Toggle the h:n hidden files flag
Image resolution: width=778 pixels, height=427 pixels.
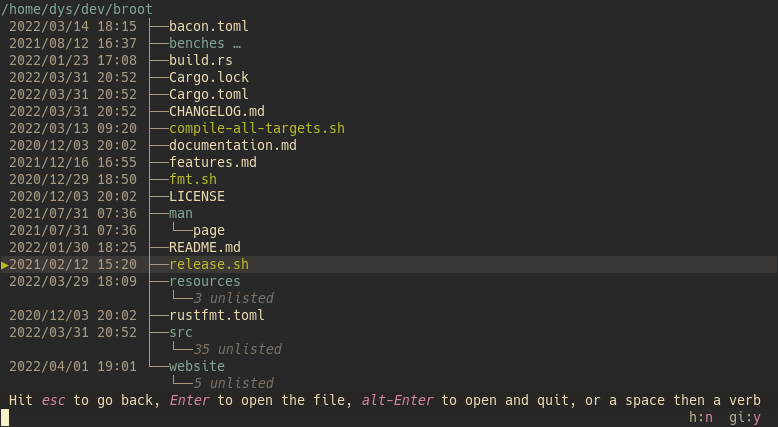click(x=701, y=418)
